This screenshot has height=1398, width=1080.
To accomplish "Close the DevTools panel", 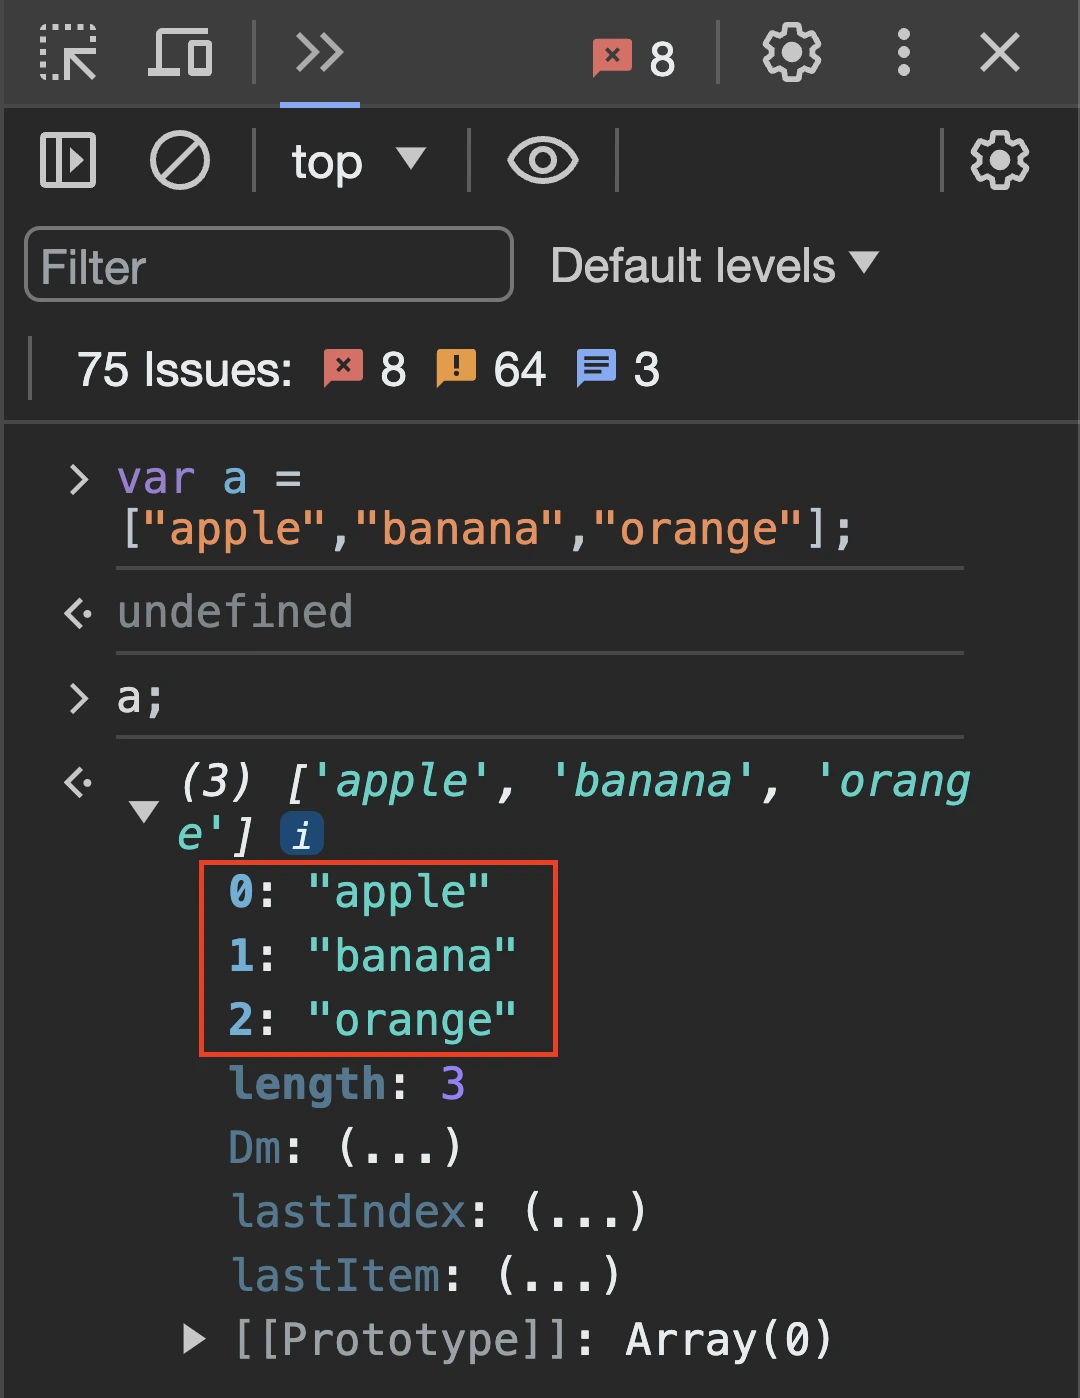I will pyautogui.click(x=999, y=53).
